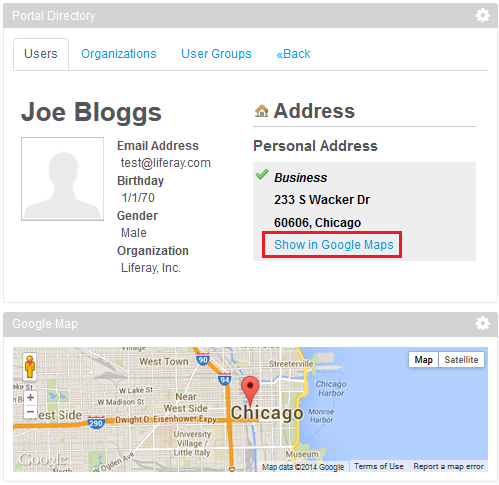This screenshot has height=485, width=499.
Task: Click the red location pin on Chicago
Action: pos(250,391)
